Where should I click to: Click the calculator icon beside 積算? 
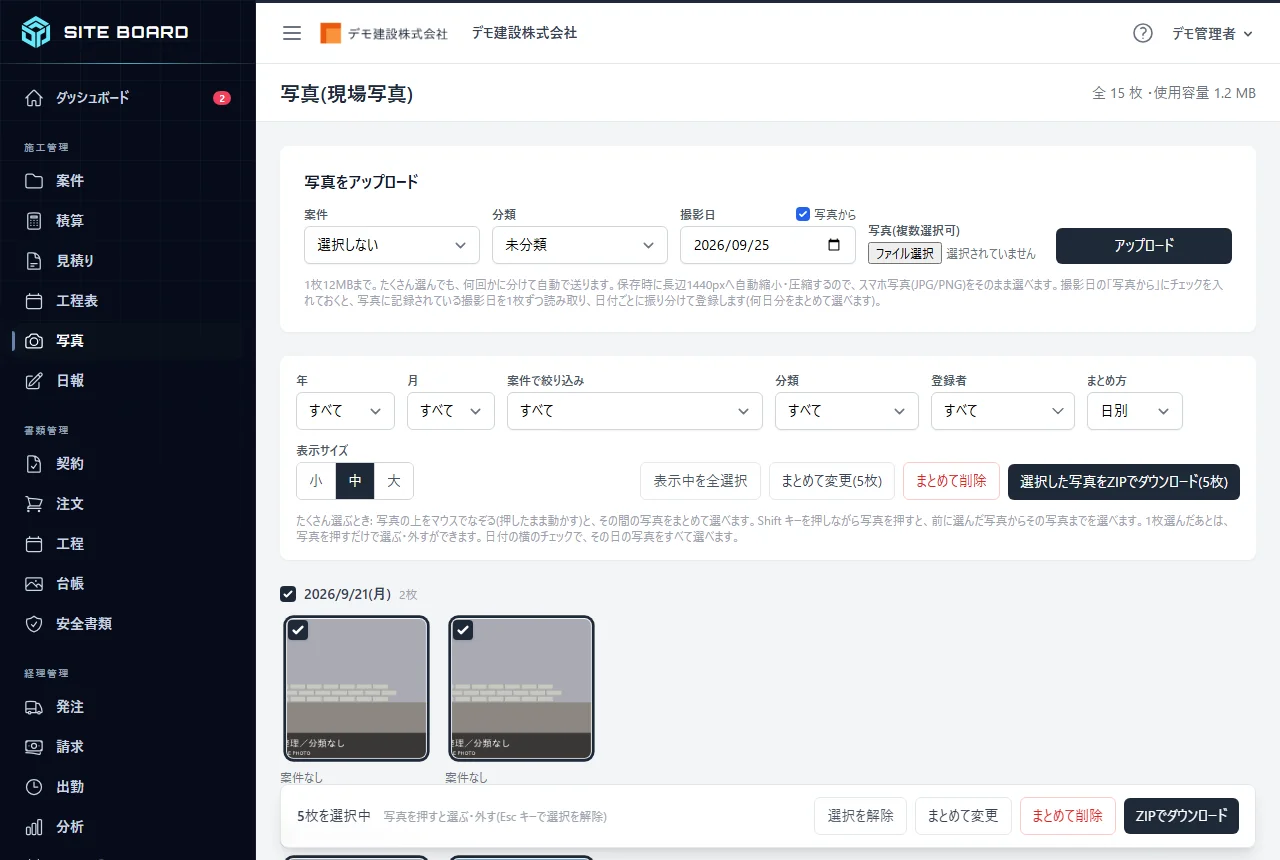pos(34,221)
